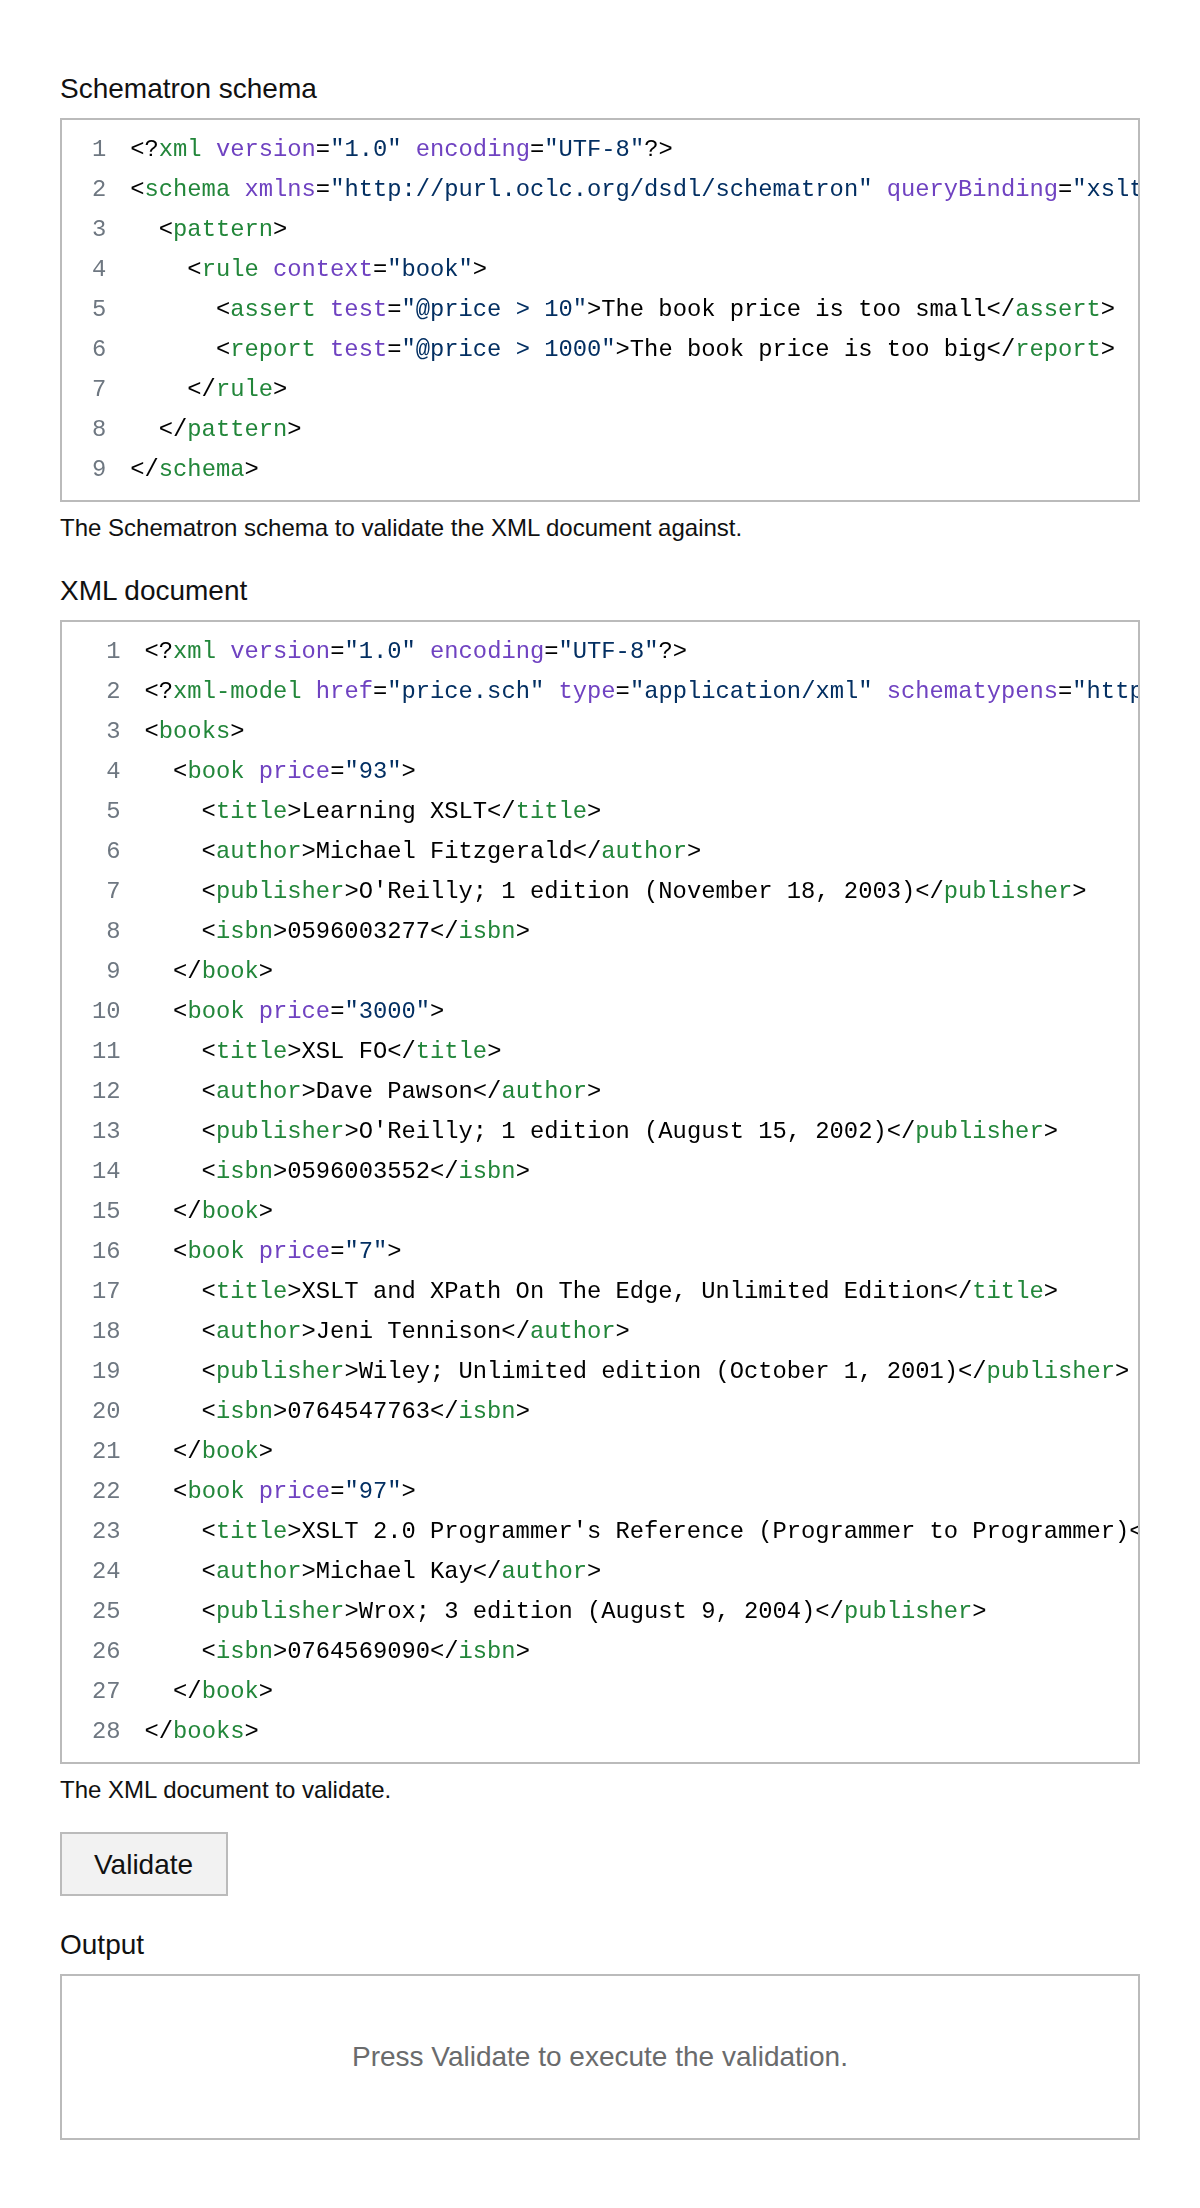Click the 'The XML document to validate.' description

225,1790
